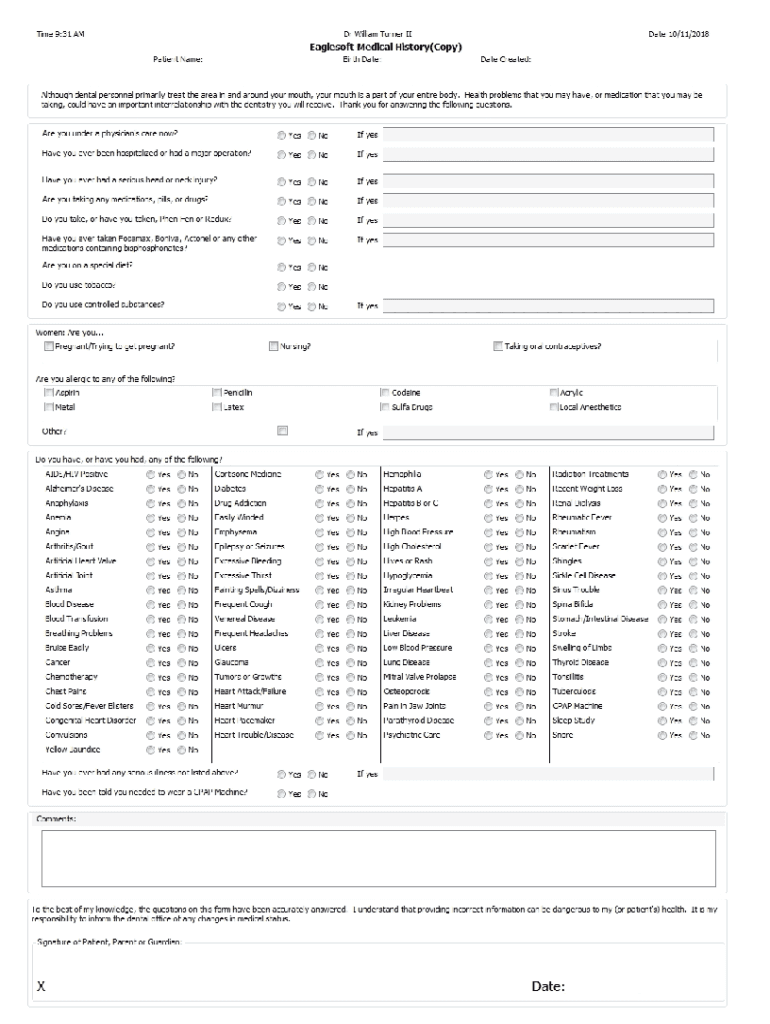Check the Local Anesthetics allergy box
The image size is (770, 1024).
click(553, 407)
